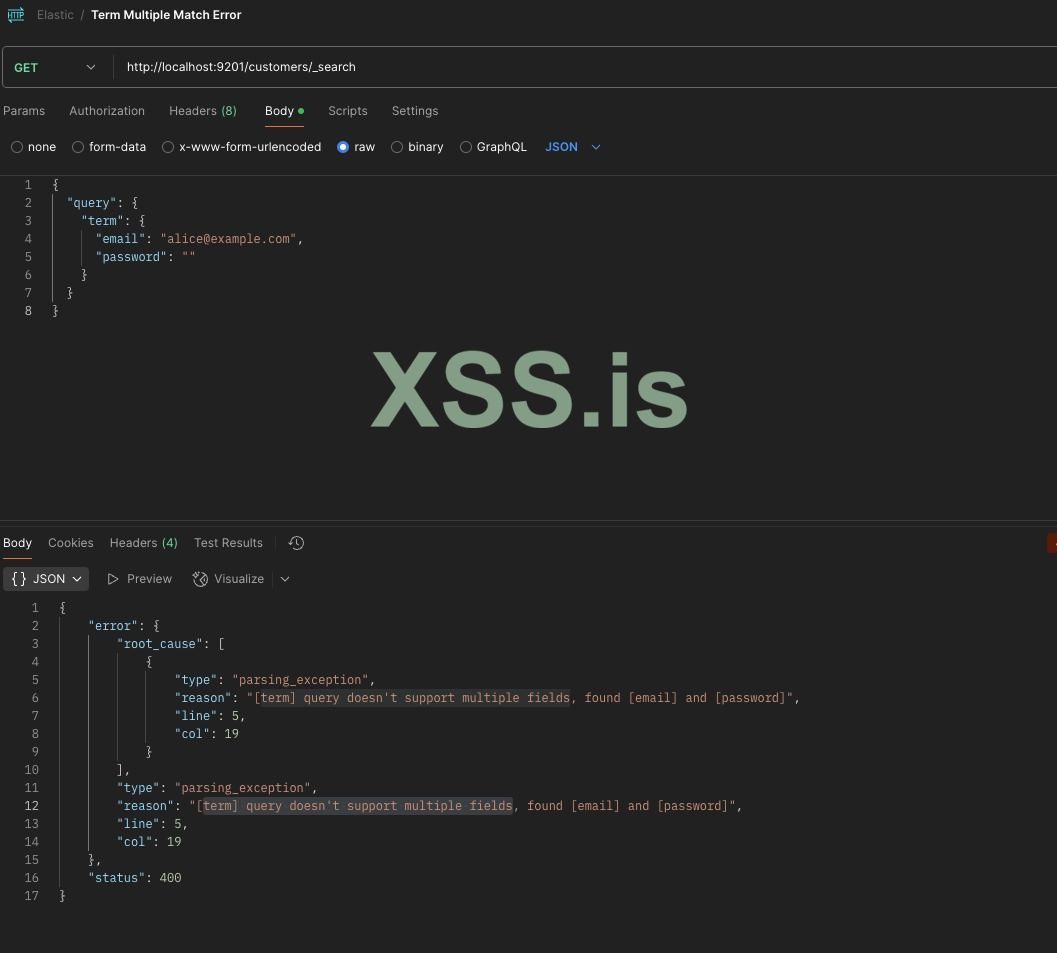Select the x-www-form-urlencoded radio button
This screenshot has width=1057, height=953.
[168, 147]
